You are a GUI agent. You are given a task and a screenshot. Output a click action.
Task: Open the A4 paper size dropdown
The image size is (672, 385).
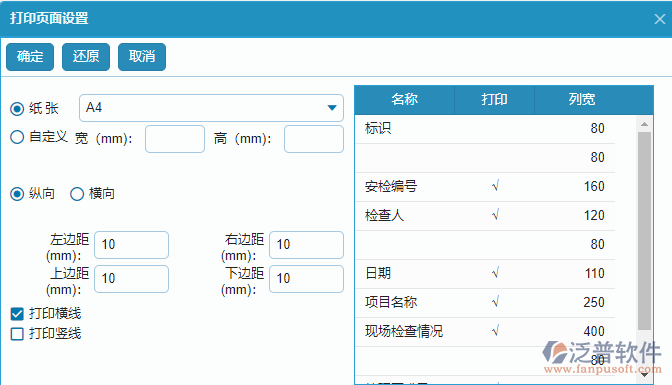tap(211, 108)
